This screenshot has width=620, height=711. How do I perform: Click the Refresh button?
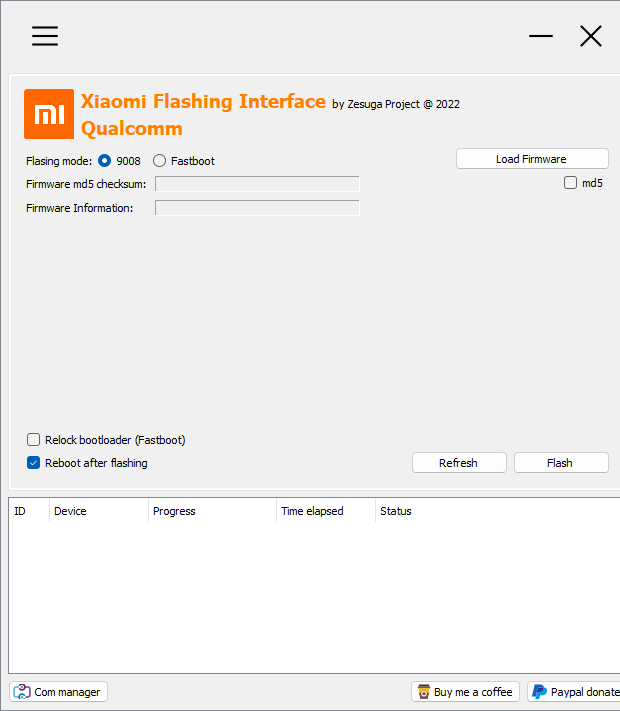[x=459, y=463]
